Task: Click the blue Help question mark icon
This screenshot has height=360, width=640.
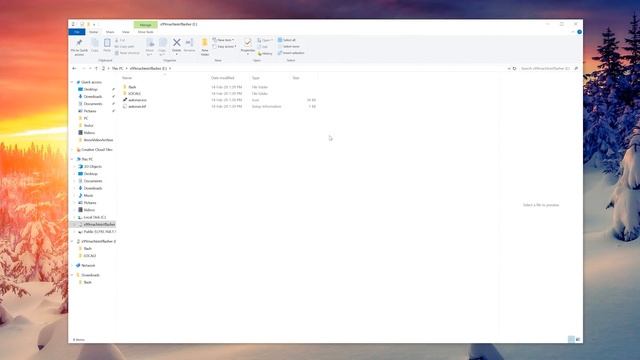Action: [579, 32]
